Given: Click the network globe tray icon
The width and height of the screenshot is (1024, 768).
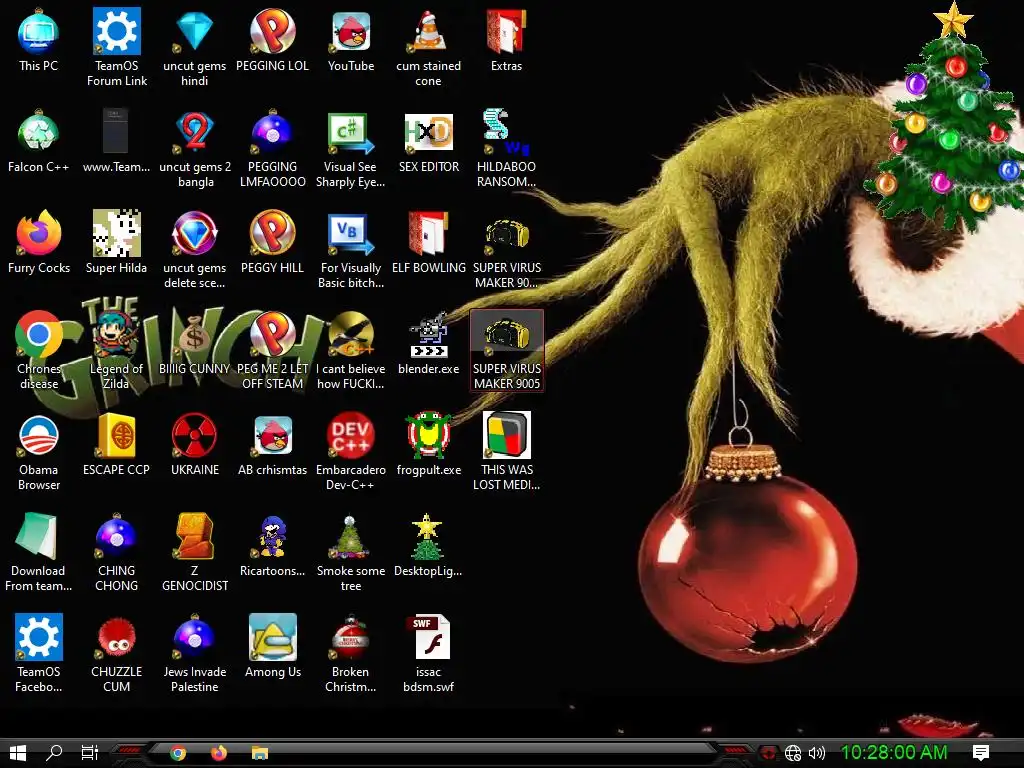Looking at the screenshot, I should click(x=793, y=753).
